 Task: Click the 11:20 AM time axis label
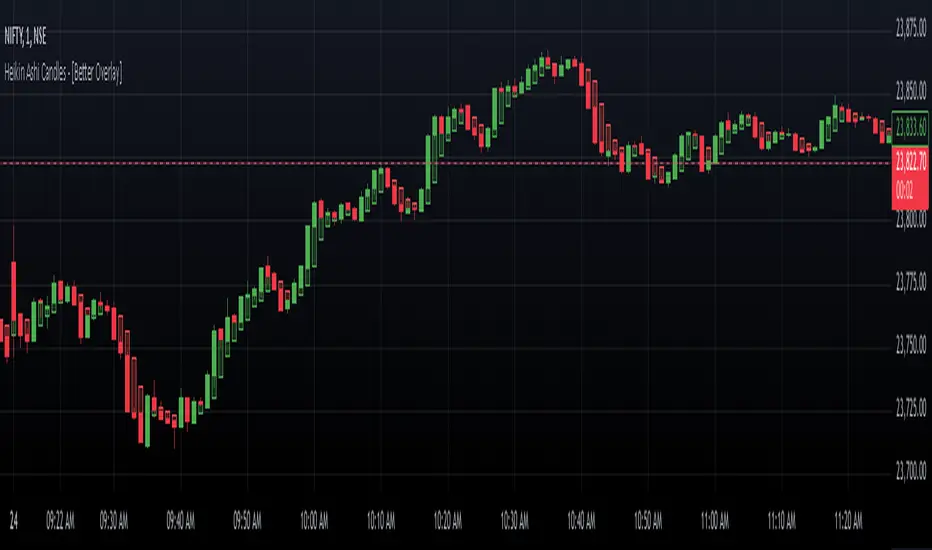coord(848,521)
